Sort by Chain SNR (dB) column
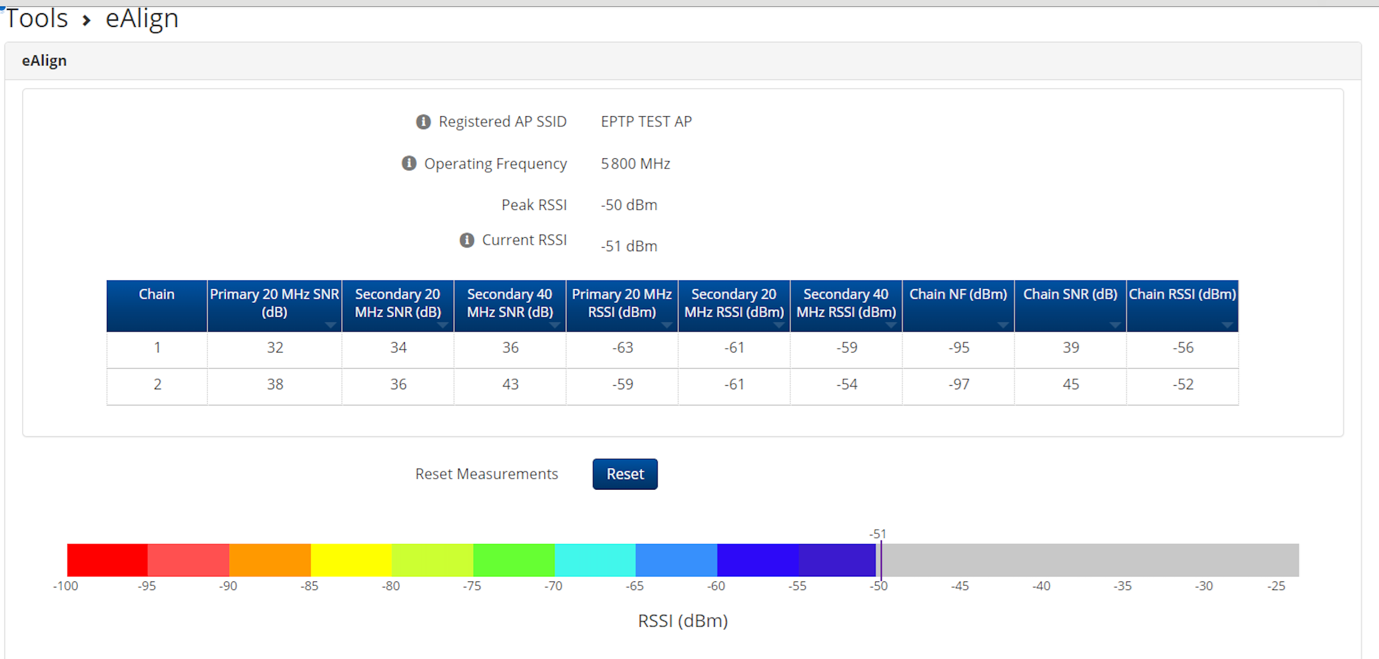Viewport: 1379px width, 659px height. [x=1070, y=304]
